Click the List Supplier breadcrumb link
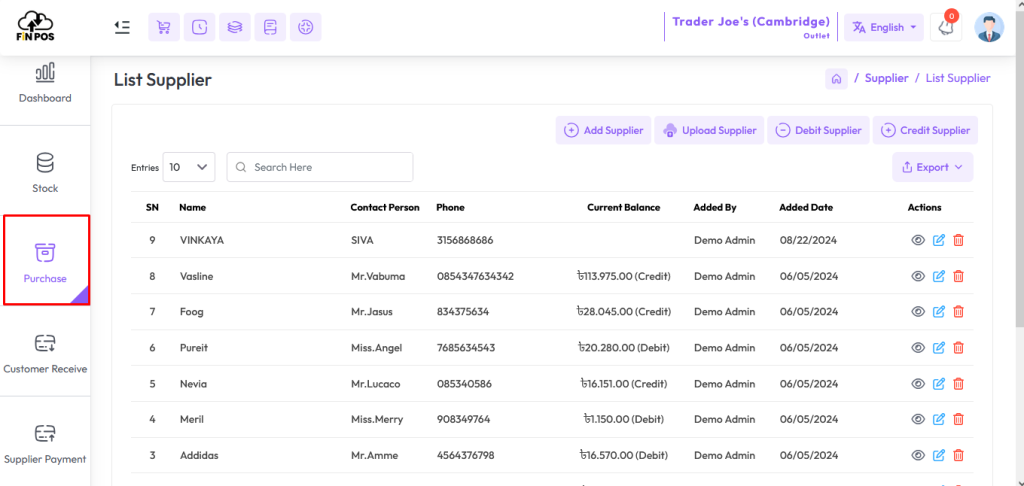This screenshot has height=486, width=1024. [958, 78]
